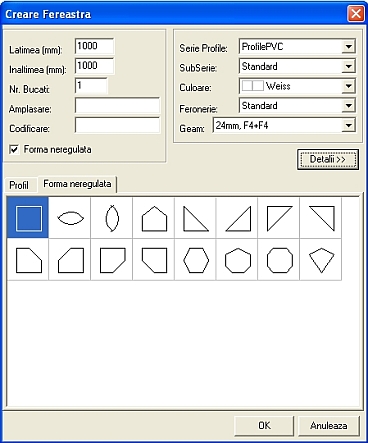Click the Amplasare text field

pyautogui.click(x=117, y=106)
